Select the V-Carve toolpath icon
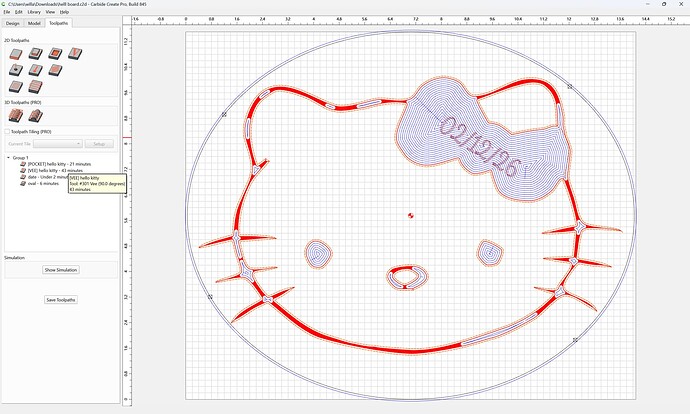Screen dimensions: 690x414 (x=75, y=54)
